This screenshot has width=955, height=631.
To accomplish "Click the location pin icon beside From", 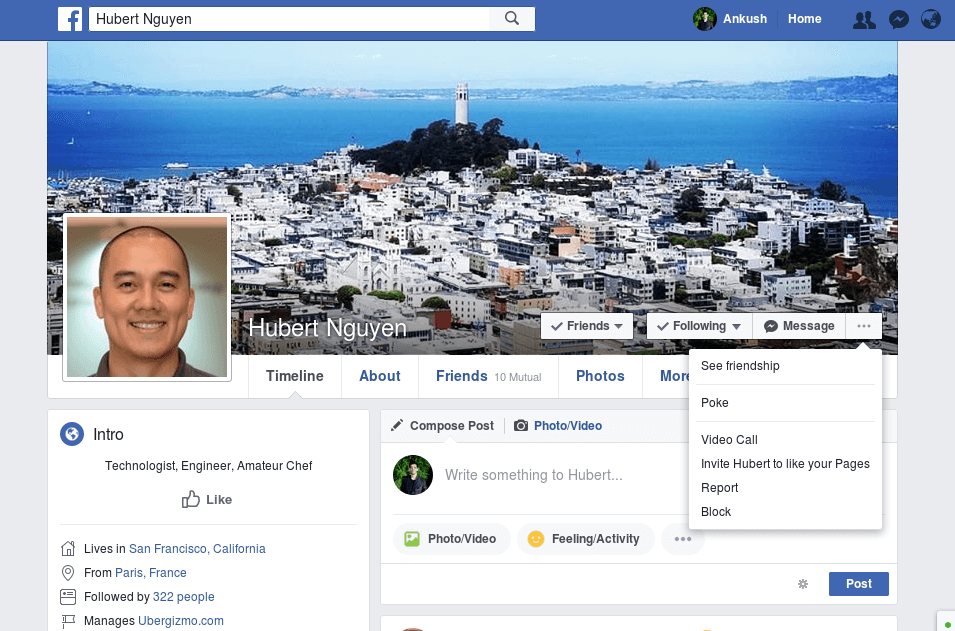I will coord(68,573).
